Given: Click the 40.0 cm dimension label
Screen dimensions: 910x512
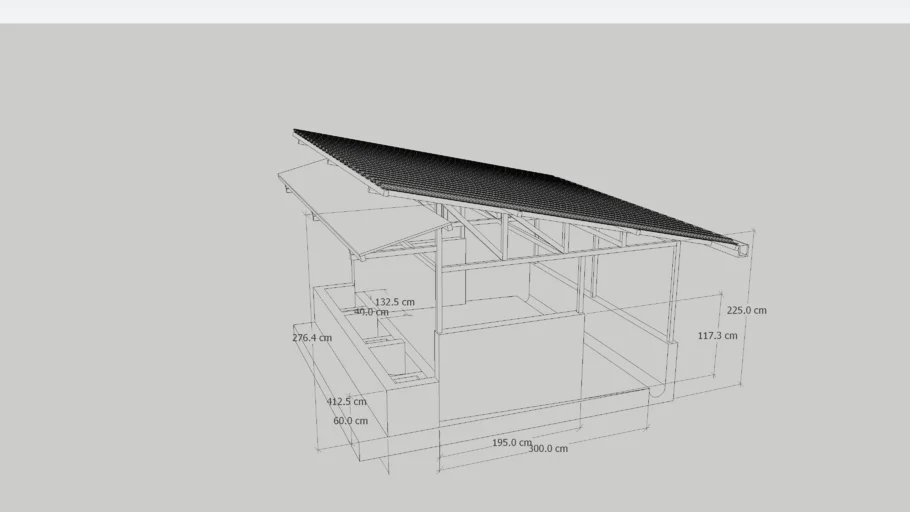Looking at the screenshot, I should 371,312.
